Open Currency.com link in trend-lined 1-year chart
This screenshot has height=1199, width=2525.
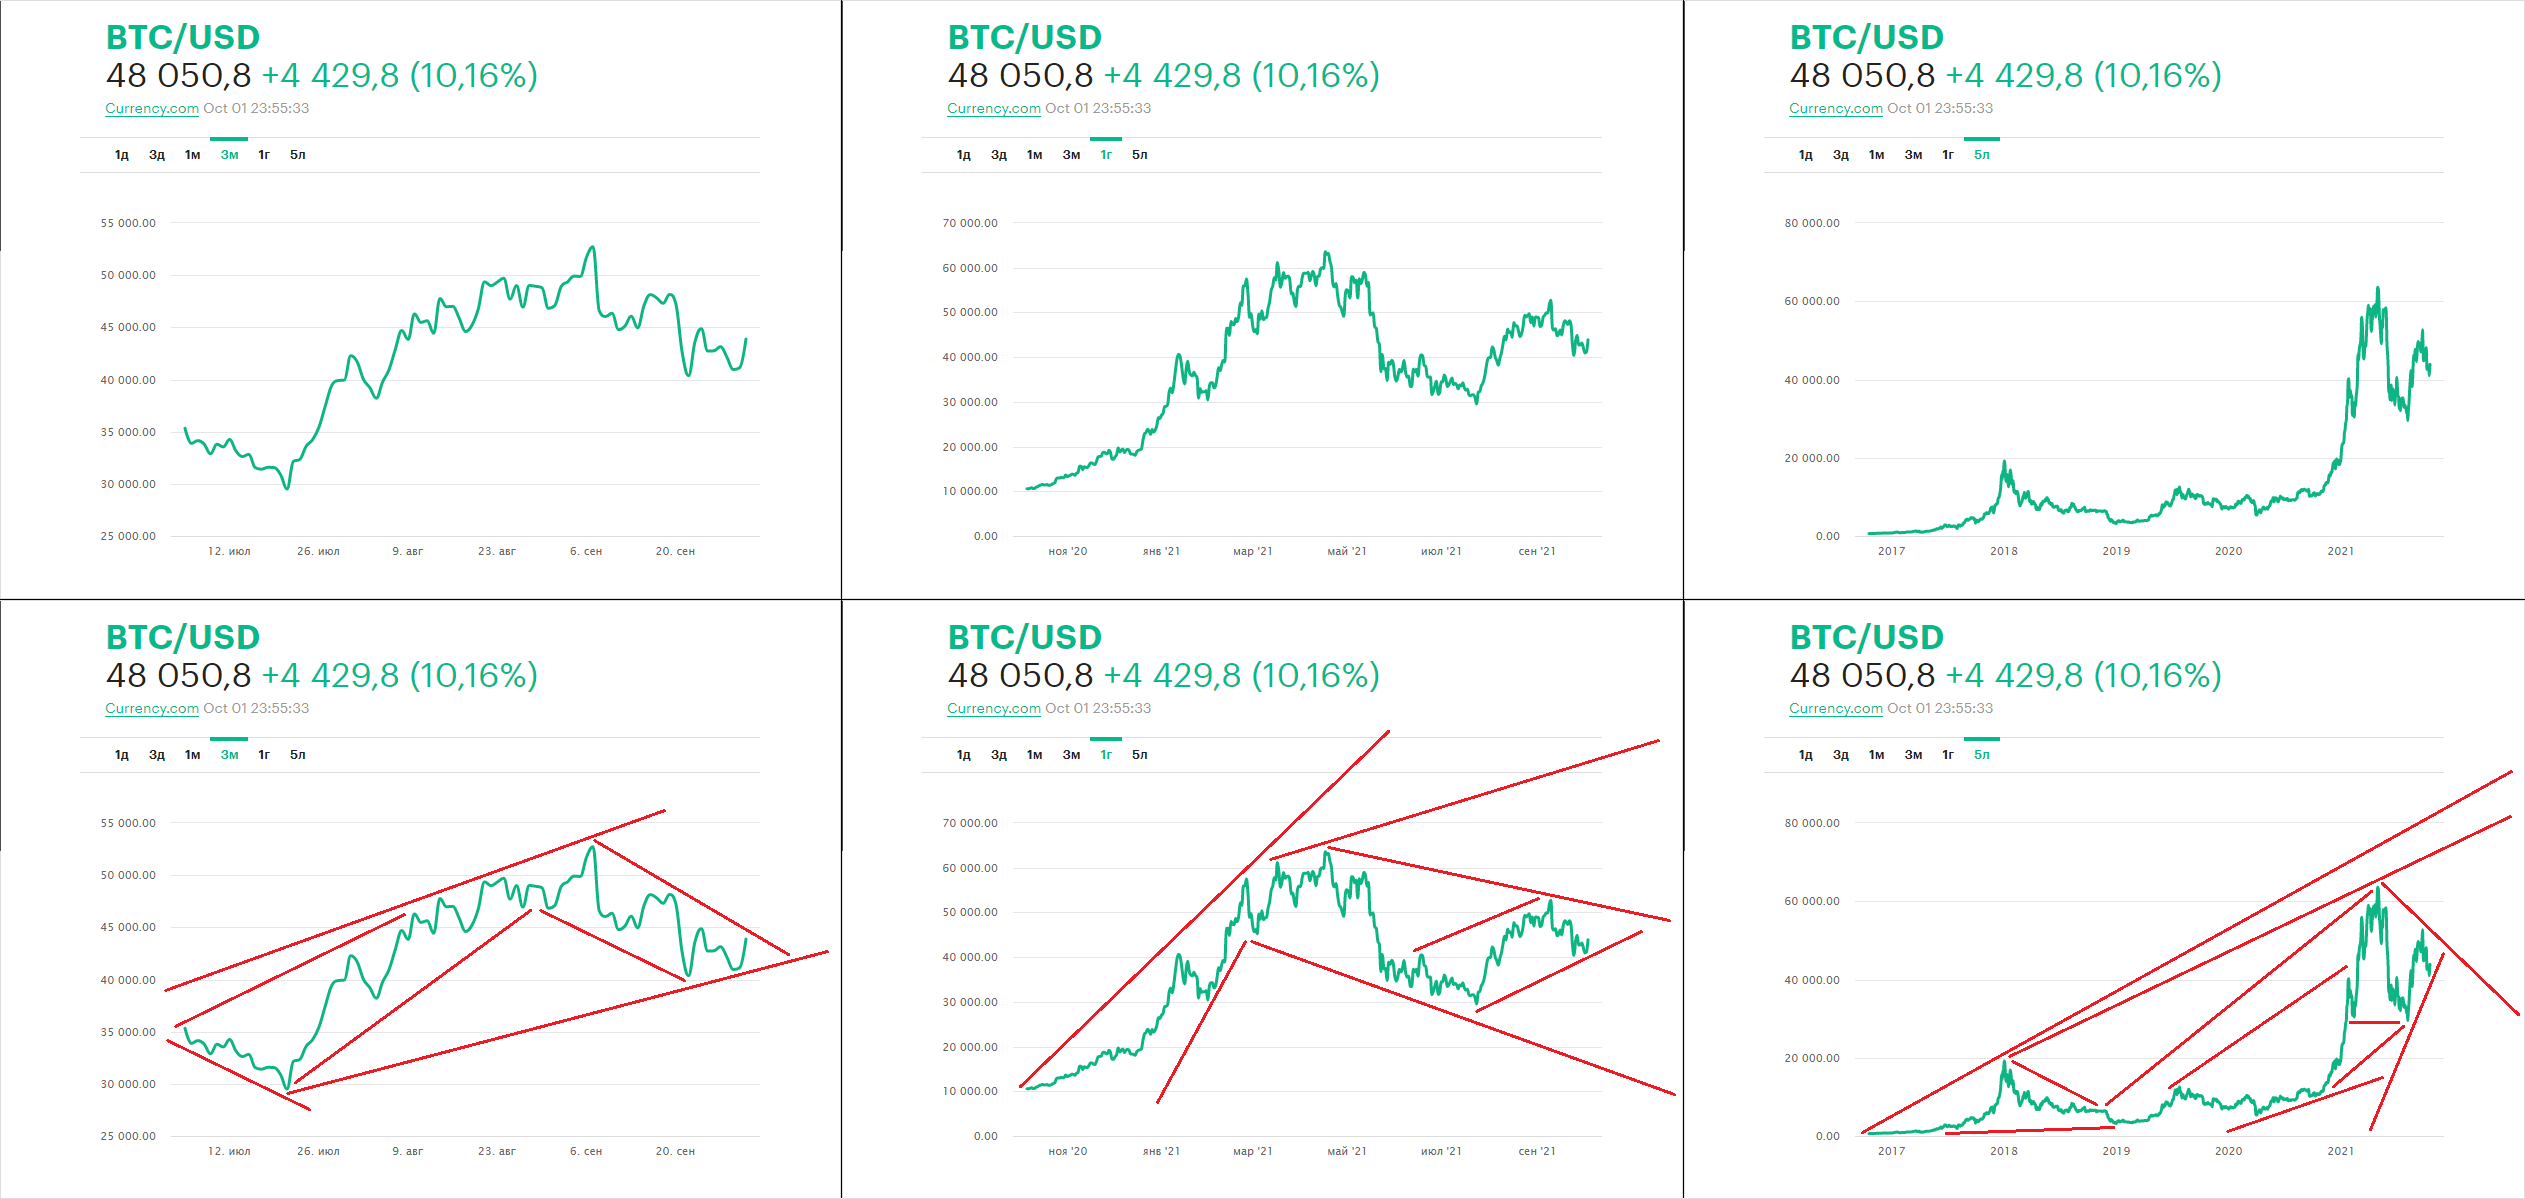coord(994,708)
